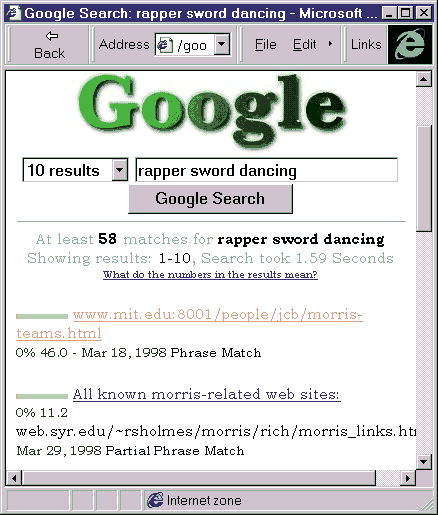
Task: Click the relevance bar beside mit.edu result
Action: click(x=42, y=316)
